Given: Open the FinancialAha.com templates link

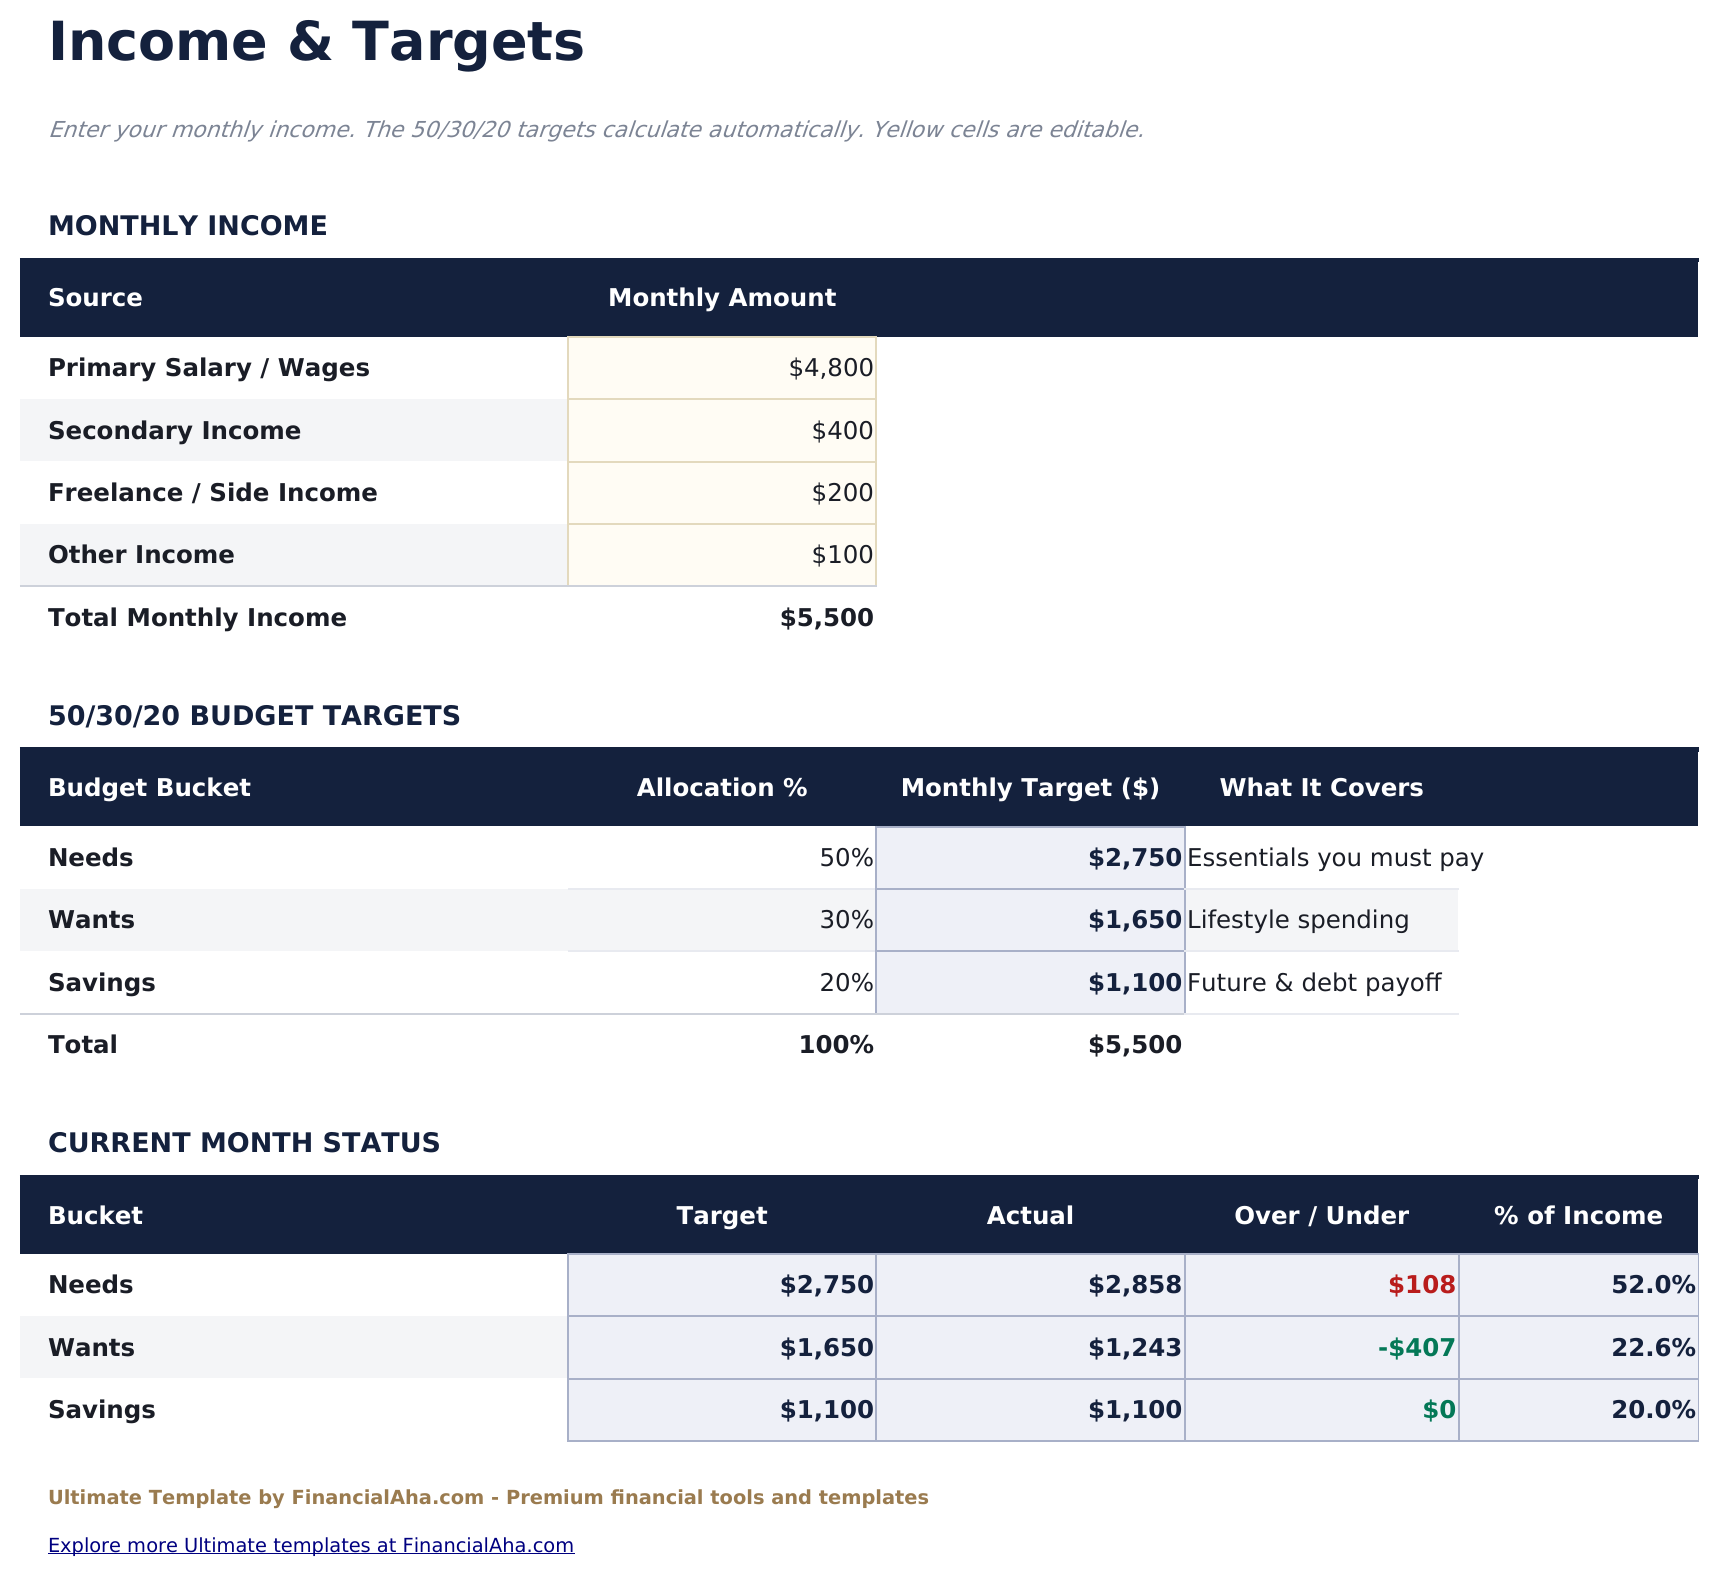Looking at the screenshot, I should coord(311,1545).
